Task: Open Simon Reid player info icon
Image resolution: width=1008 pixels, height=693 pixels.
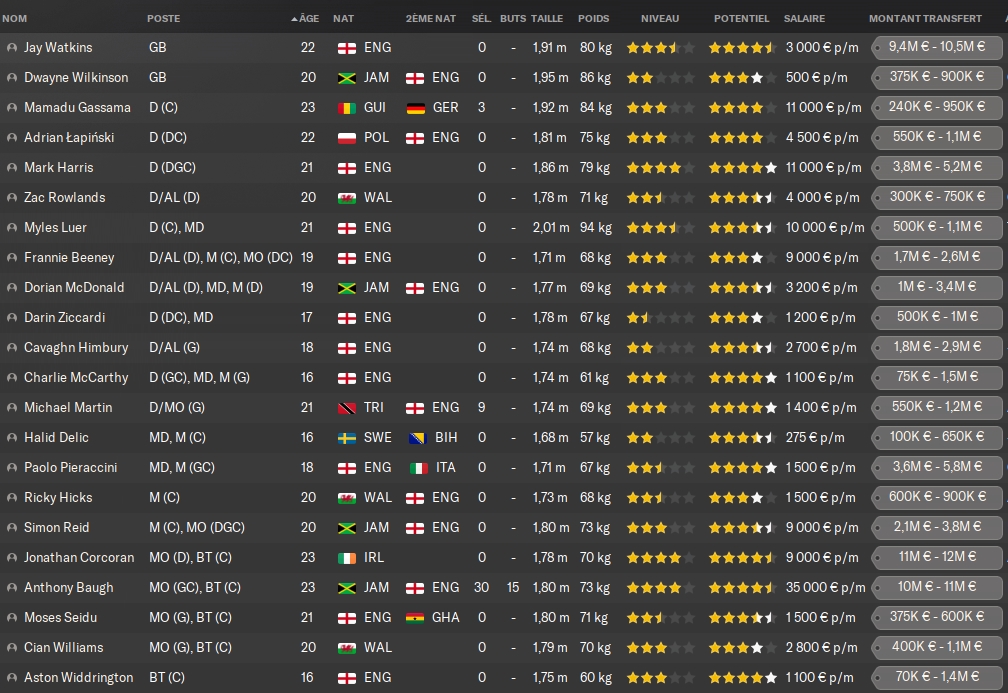Action: (x=12, y=528)
